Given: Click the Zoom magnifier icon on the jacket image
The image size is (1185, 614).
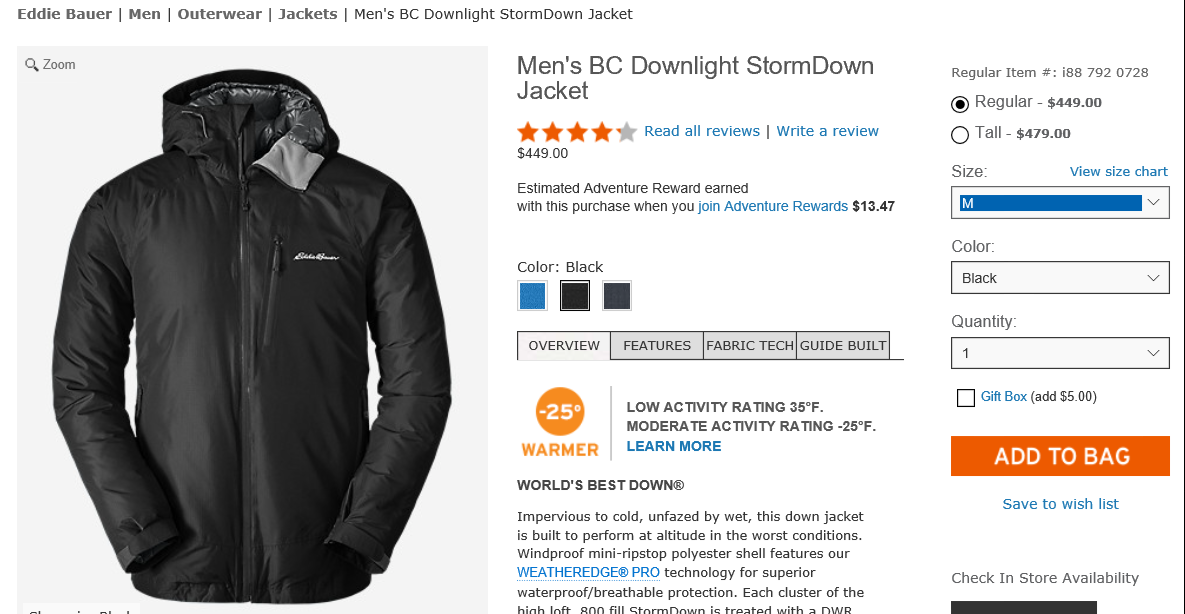Looking at the screenshot, I should pyautogui.click(x=32, y=65).
